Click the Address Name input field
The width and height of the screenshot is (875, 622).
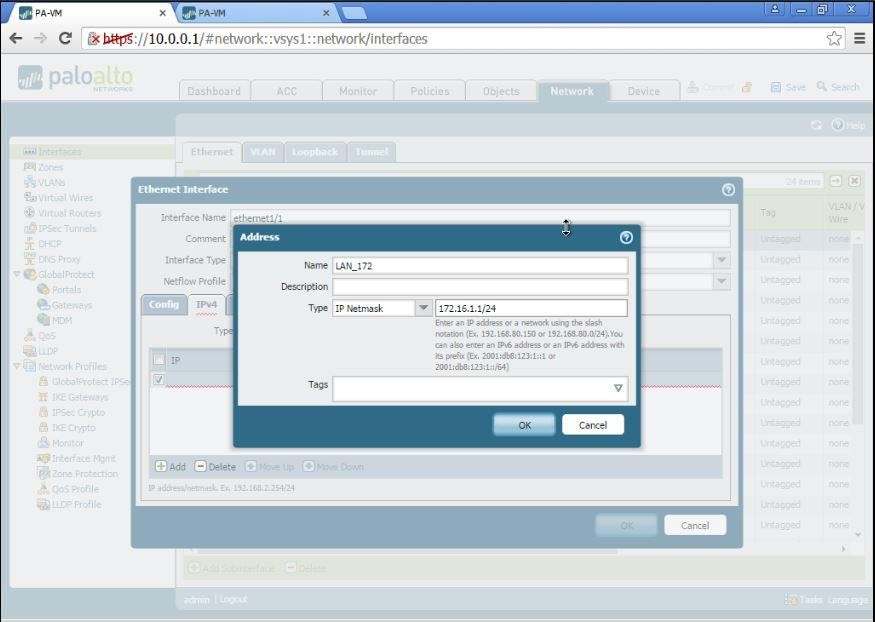480,266
